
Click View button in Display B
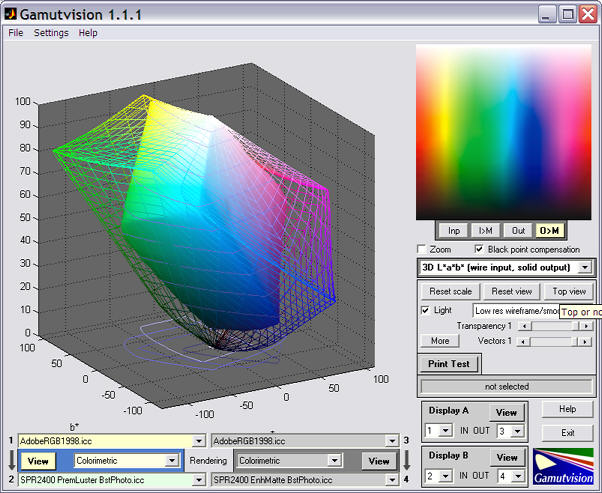(x=506, y=458)
